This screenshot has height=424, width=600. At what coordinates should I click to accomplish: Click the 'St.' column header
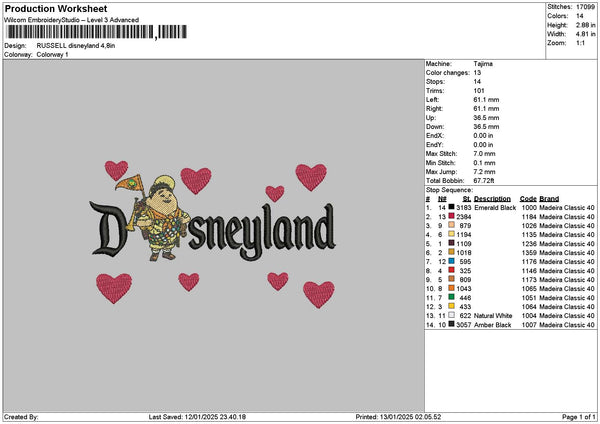pos(467,199)
